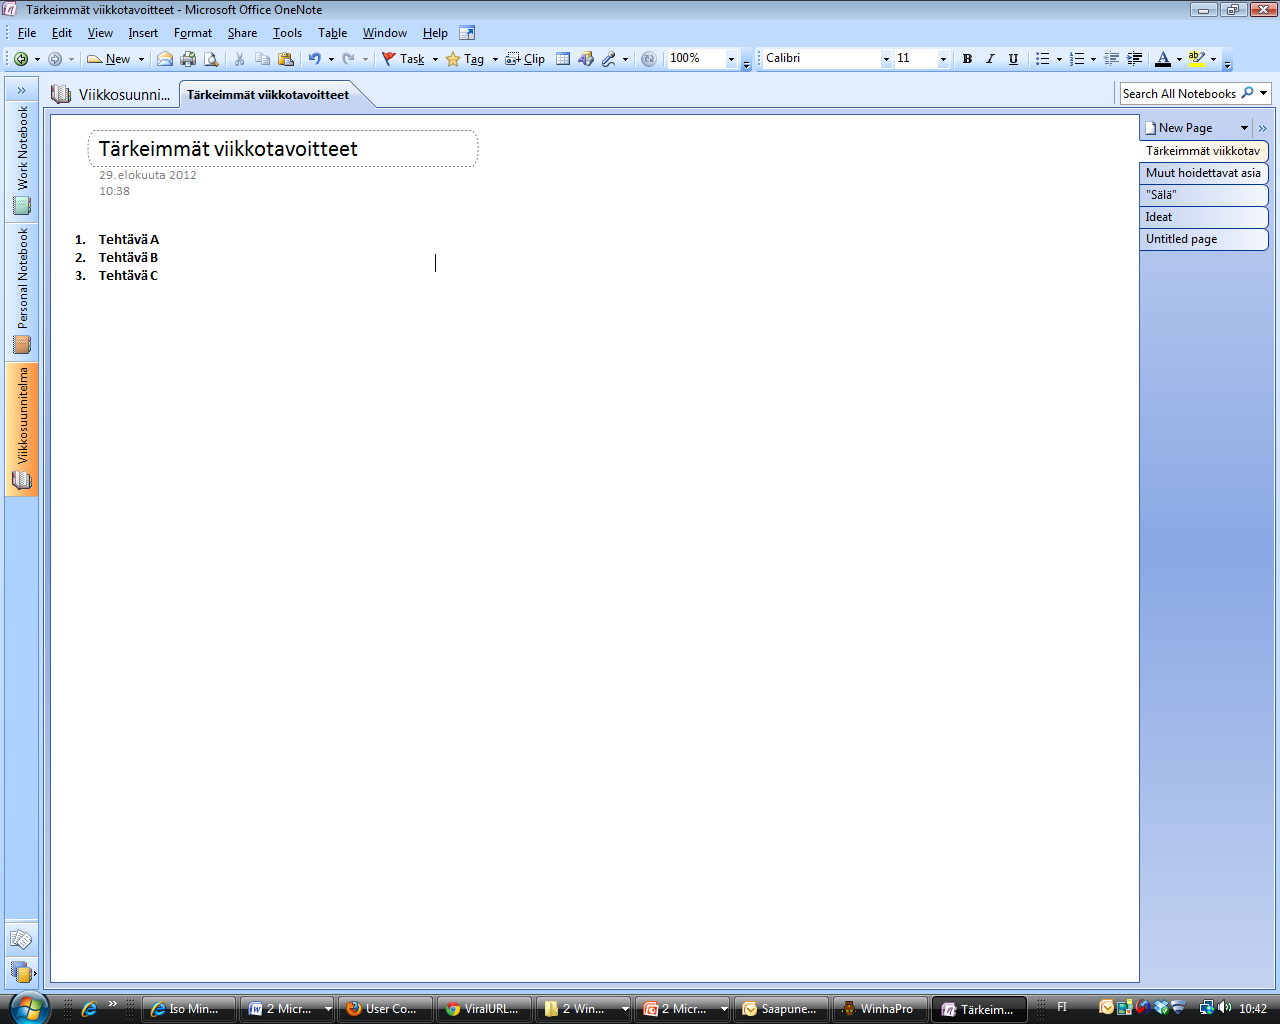The height and width of the screenshot is (1024, 1280).
Task: Click the grayed-out Forward navigation arrow
Action: 55,59
